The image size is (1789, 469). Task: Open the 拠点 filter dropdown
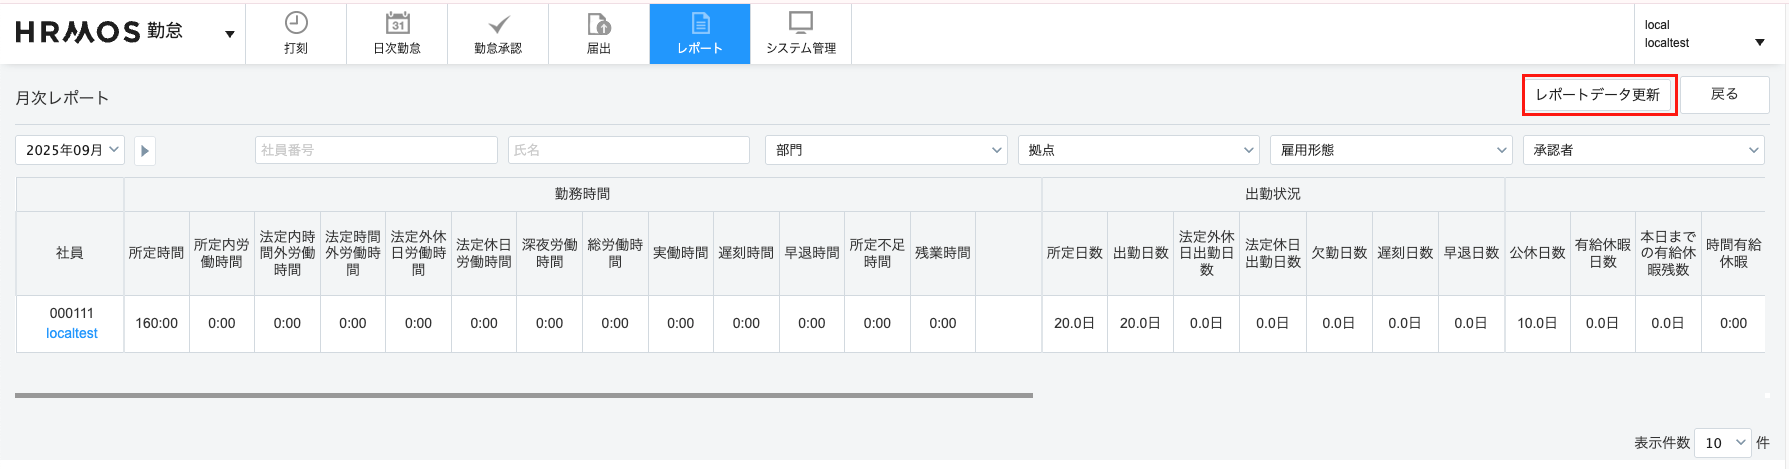coord(1138,150)
